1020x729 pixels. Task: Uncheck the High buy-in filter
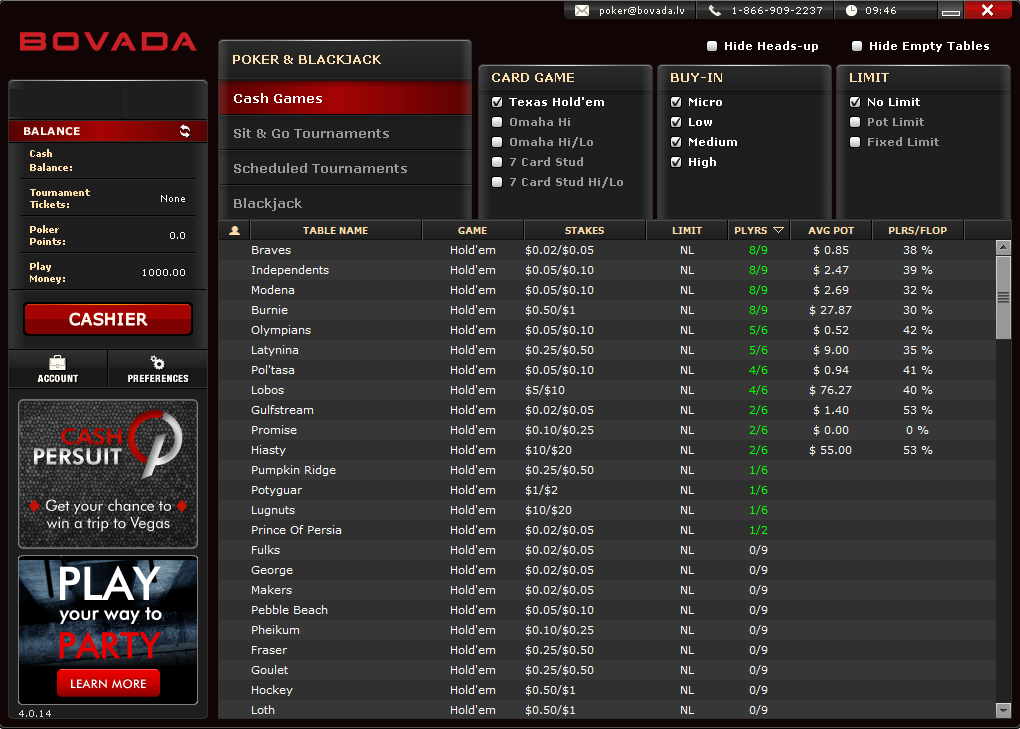[x=676, y=163]
